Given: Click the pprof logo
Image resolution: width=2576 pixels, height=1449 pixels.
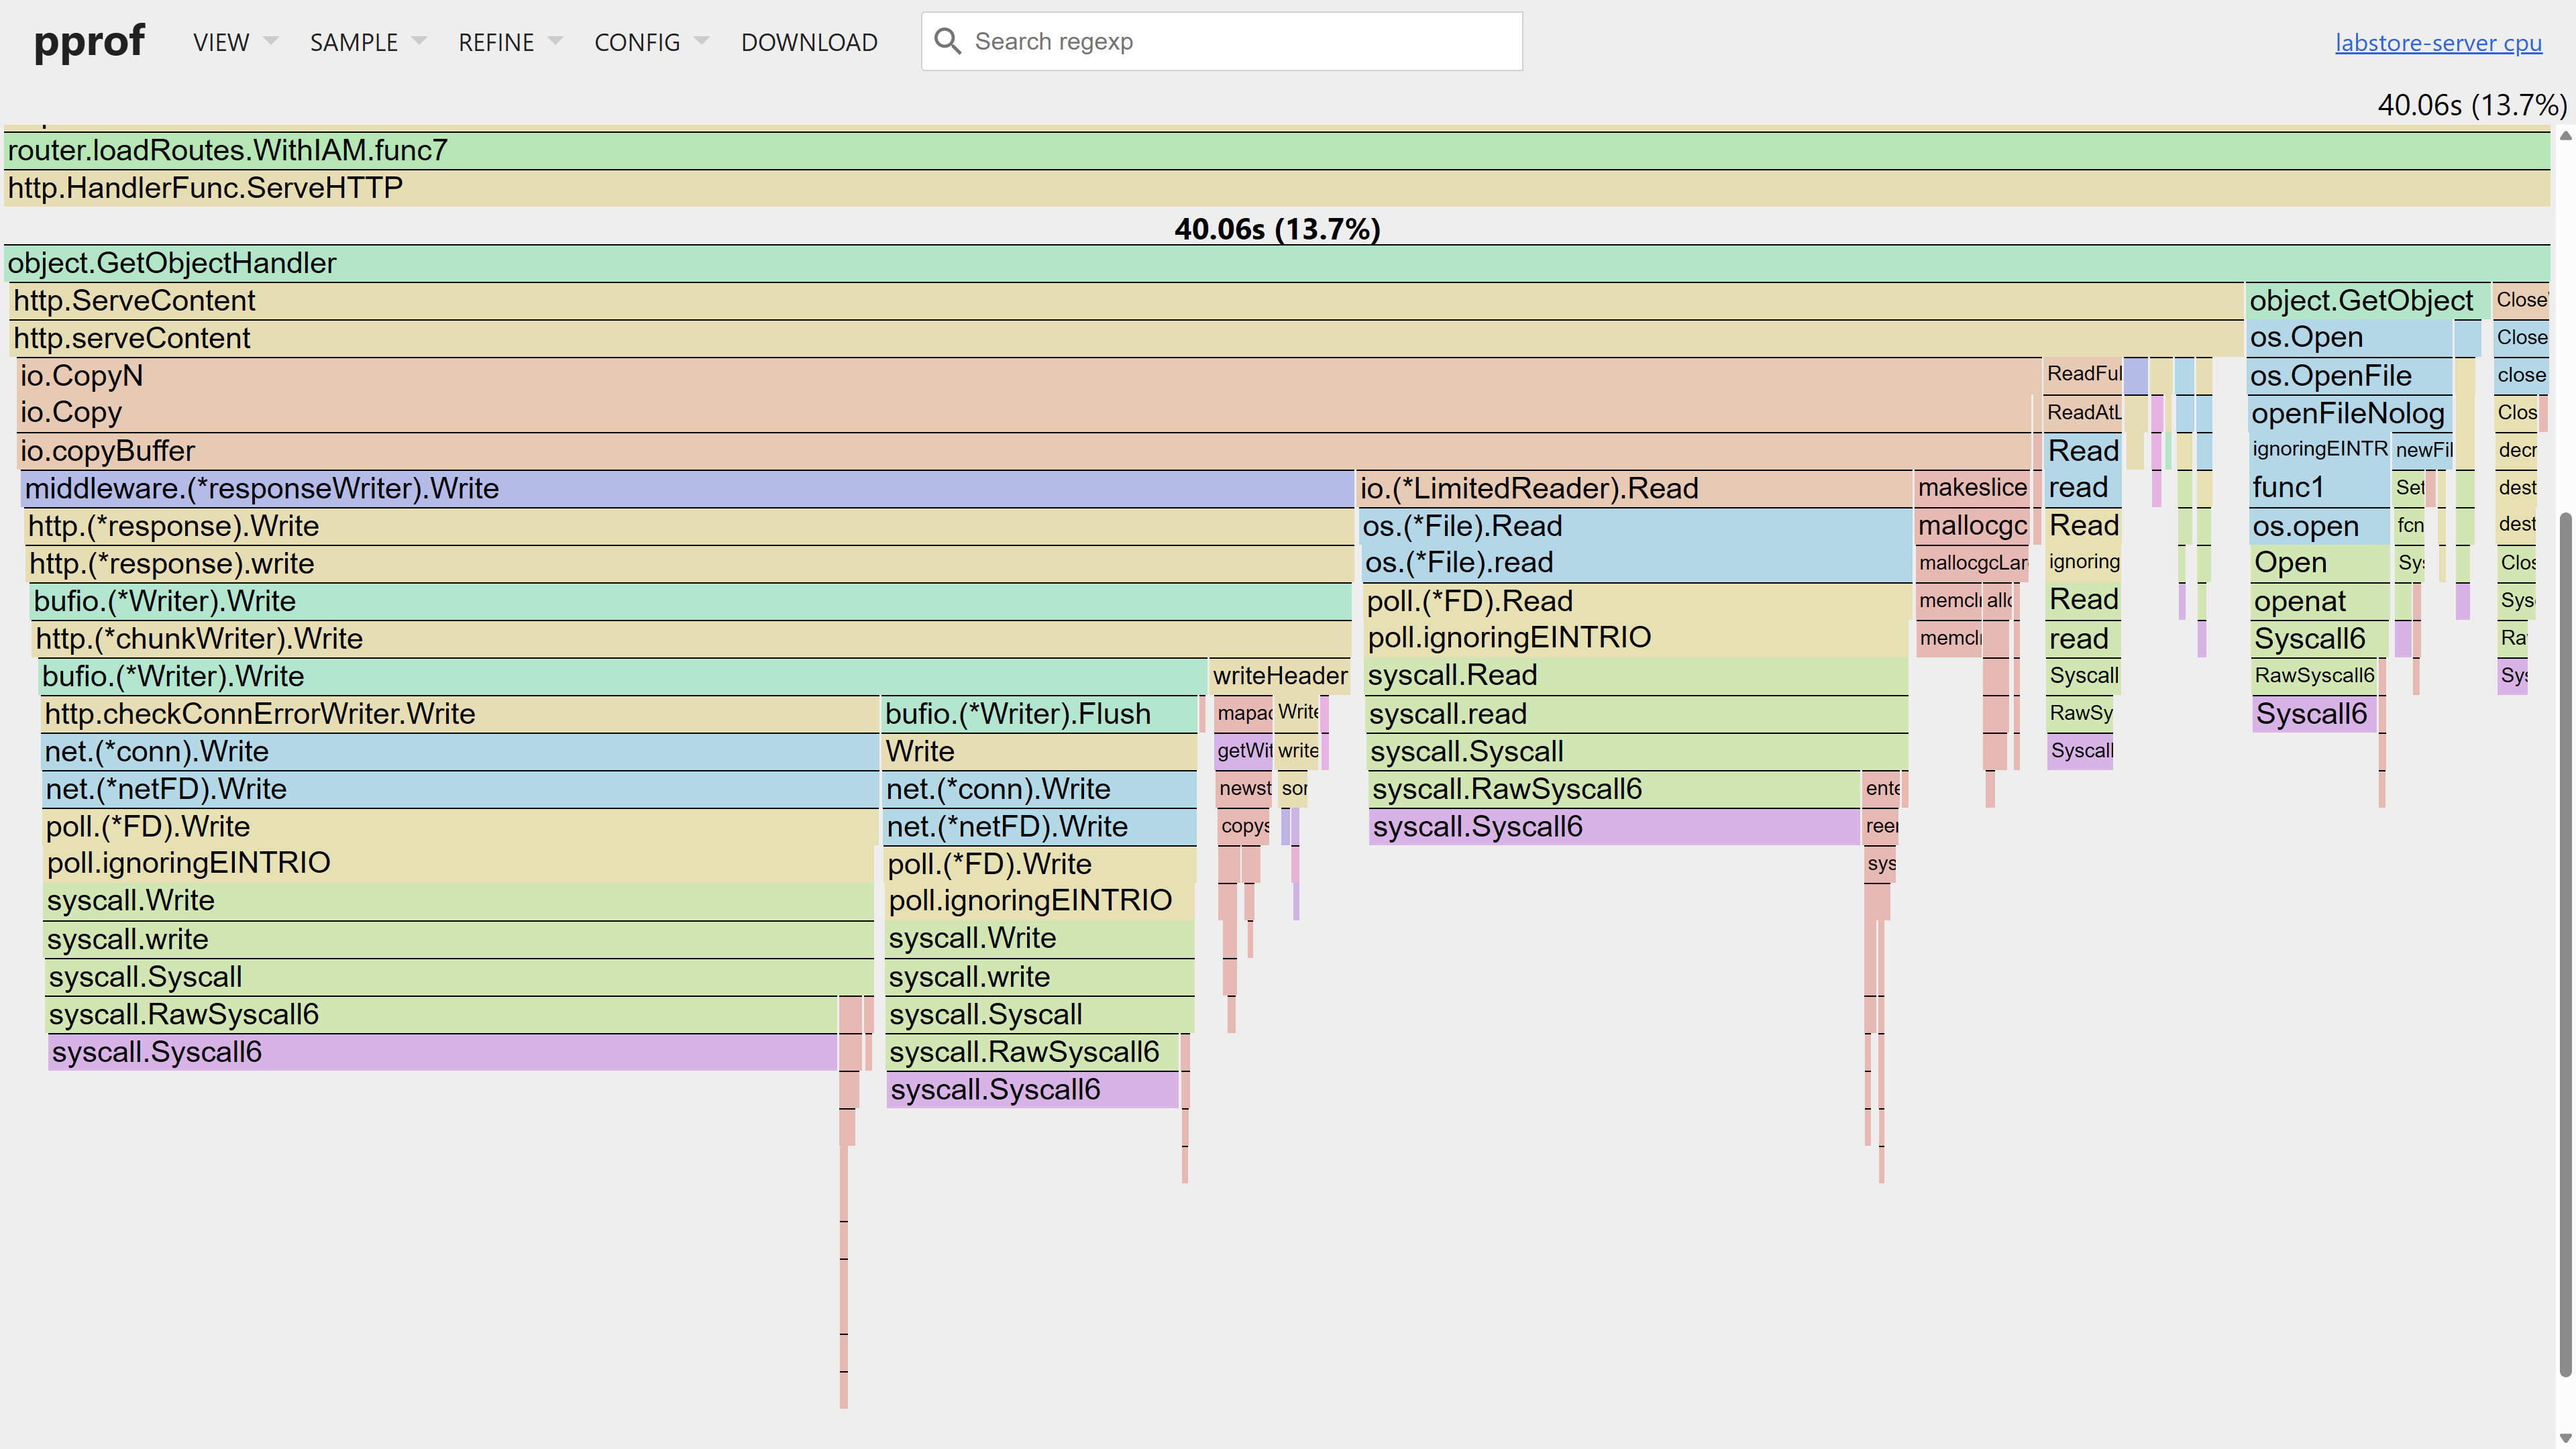Looking at the screenshot, I should pos(89,41).
